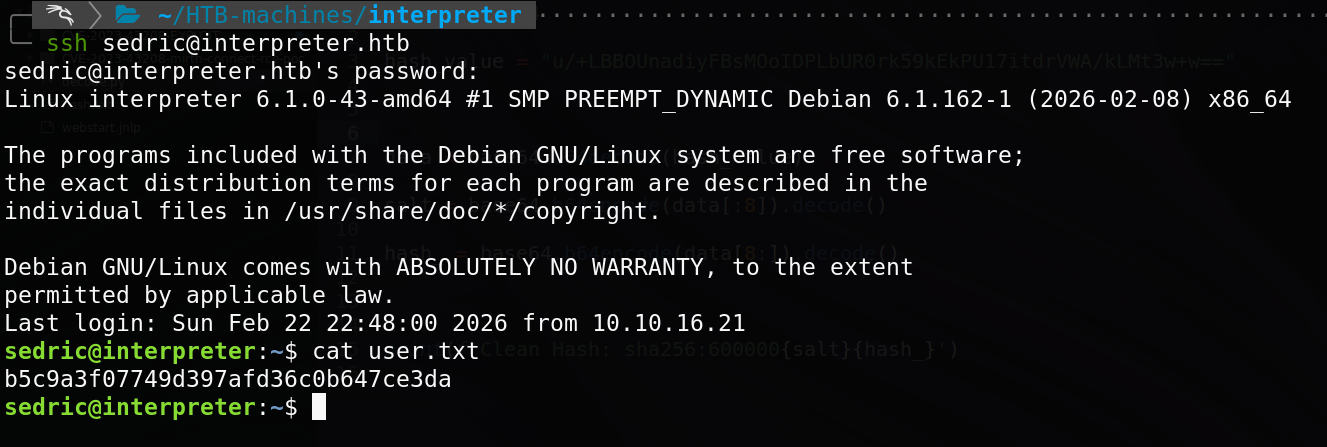Screen dimensions: 1327x447
Task: Click the blue open-folder icon in the prompt
Action: click(x=127, y=15)
